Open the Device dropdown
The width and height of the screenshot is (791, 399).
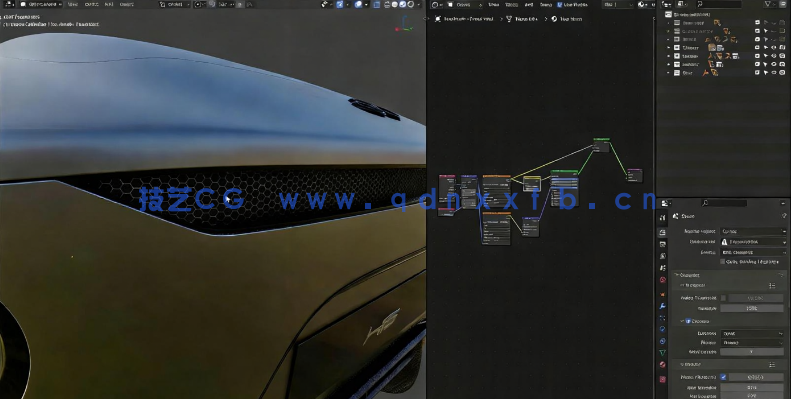753,252
